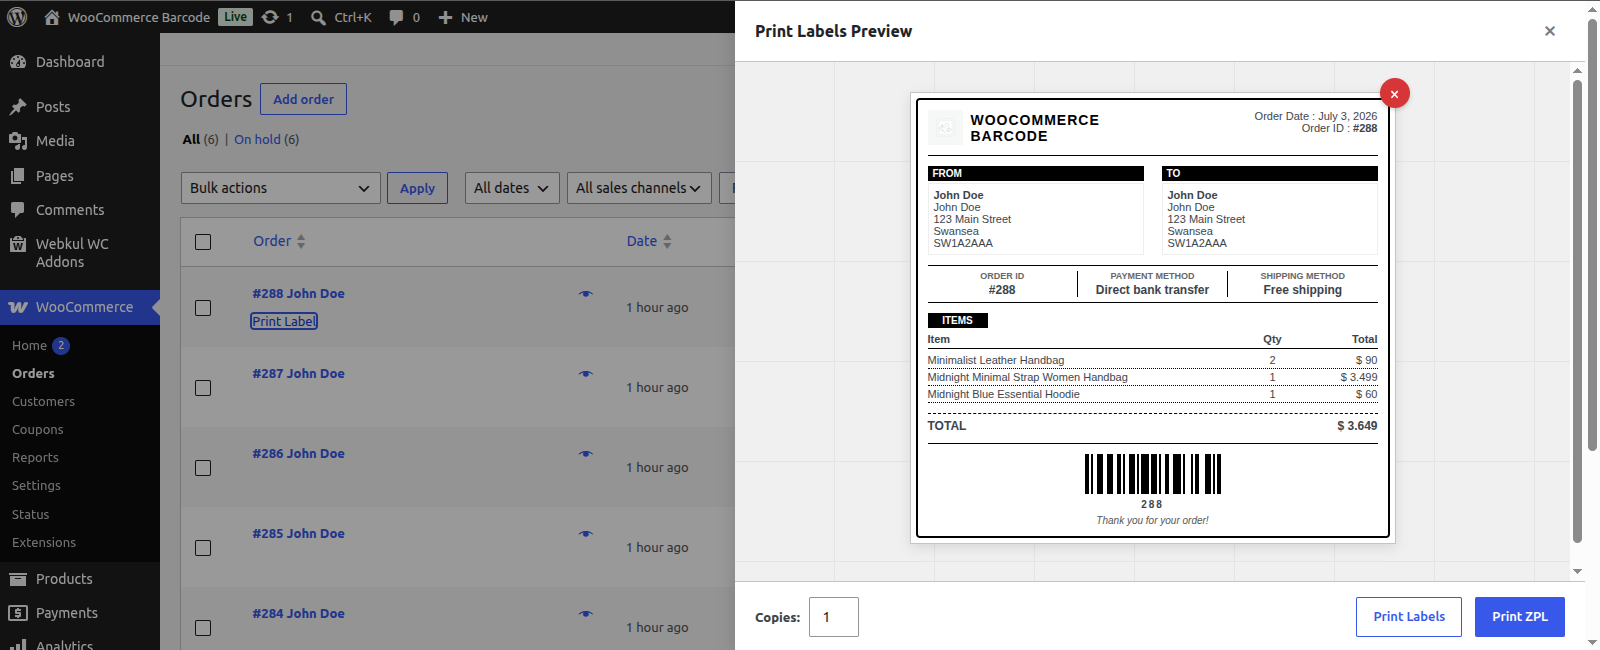The height and width of the screenshot is (650, 1600).
Task: Focus the Copies number field
Action: point(834,617)
